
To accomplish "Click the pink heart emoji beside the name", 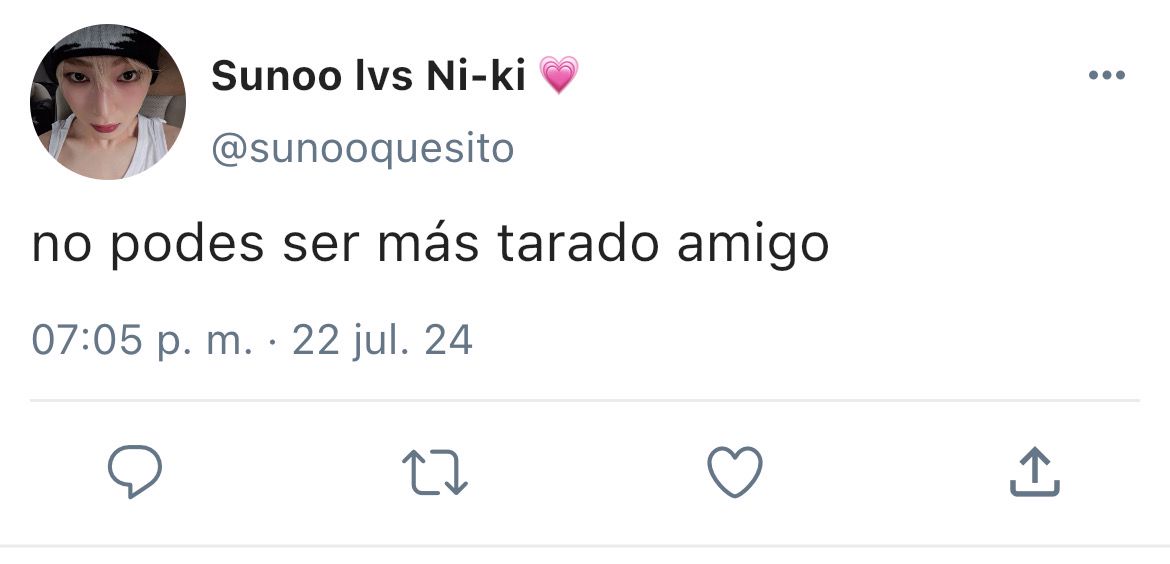I will coord(559,75).
